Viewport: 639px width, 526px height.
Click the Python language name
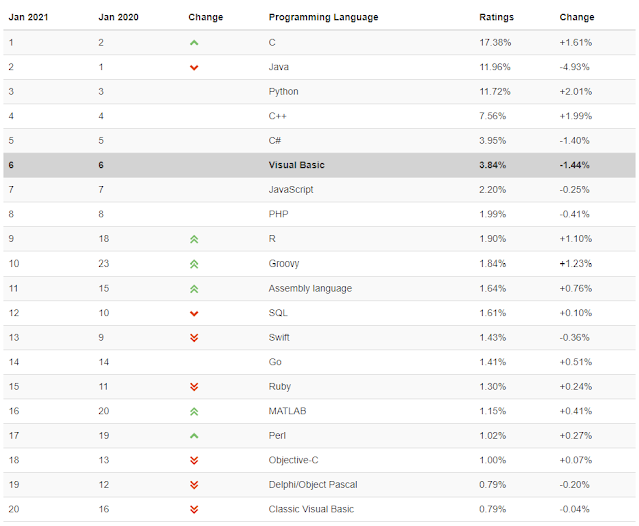coord(284,92)
